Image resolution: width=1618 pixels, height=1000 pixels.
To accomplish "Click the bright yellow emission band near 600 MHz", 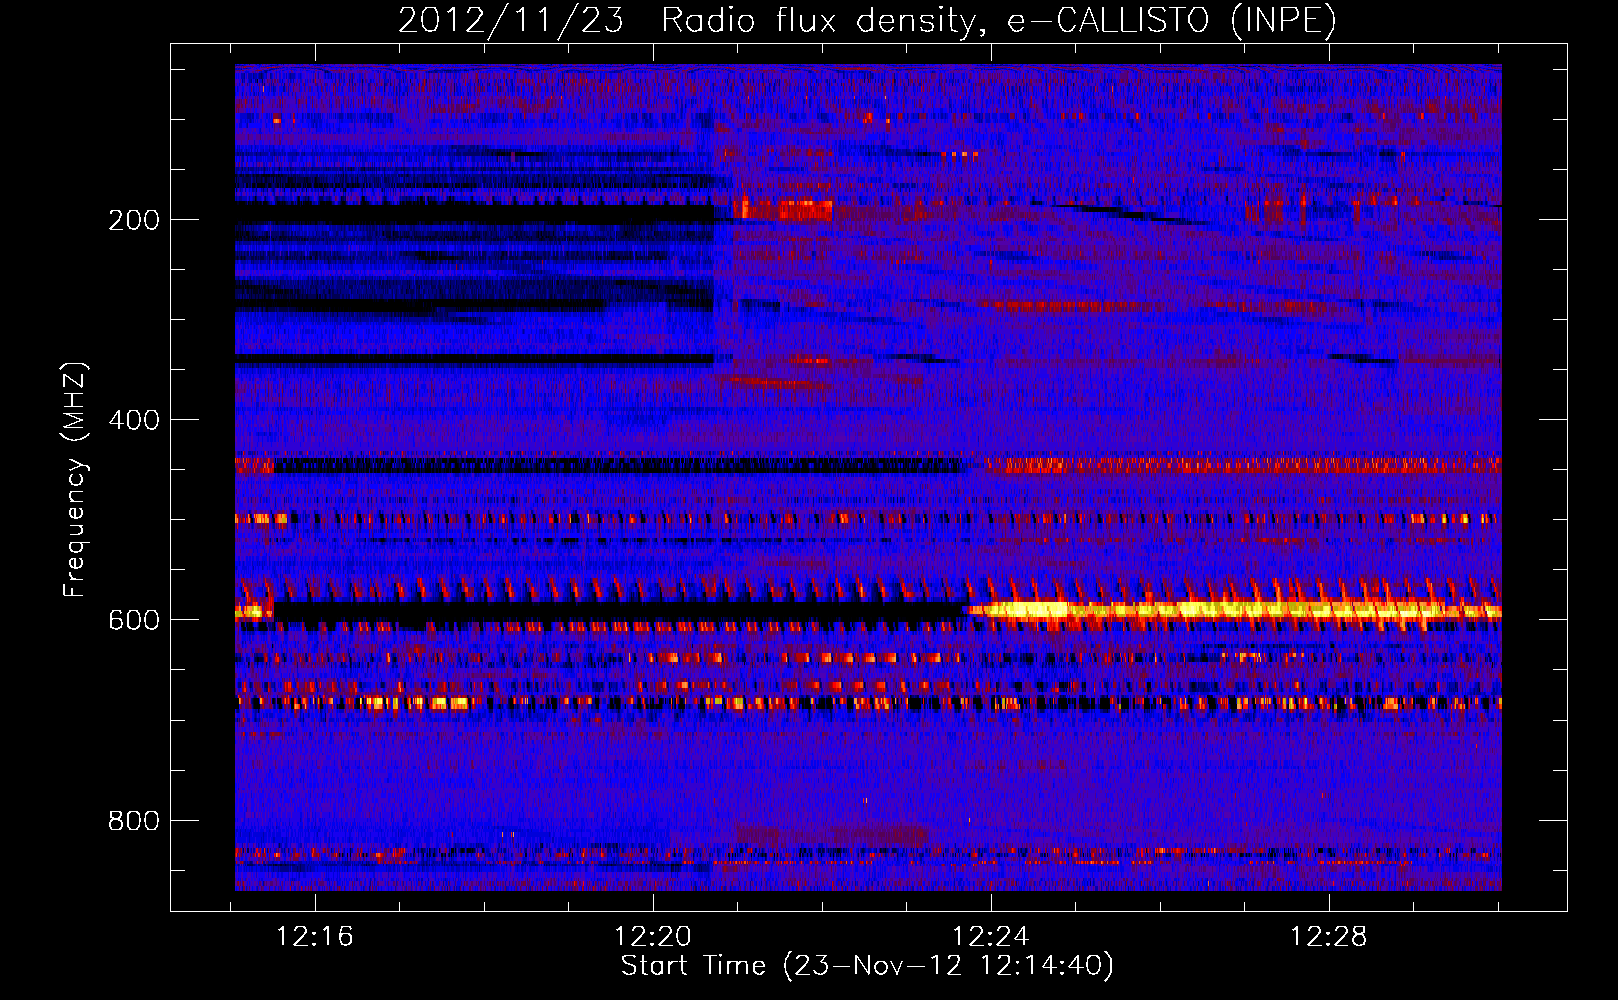I will click(x=1235, y=609).
